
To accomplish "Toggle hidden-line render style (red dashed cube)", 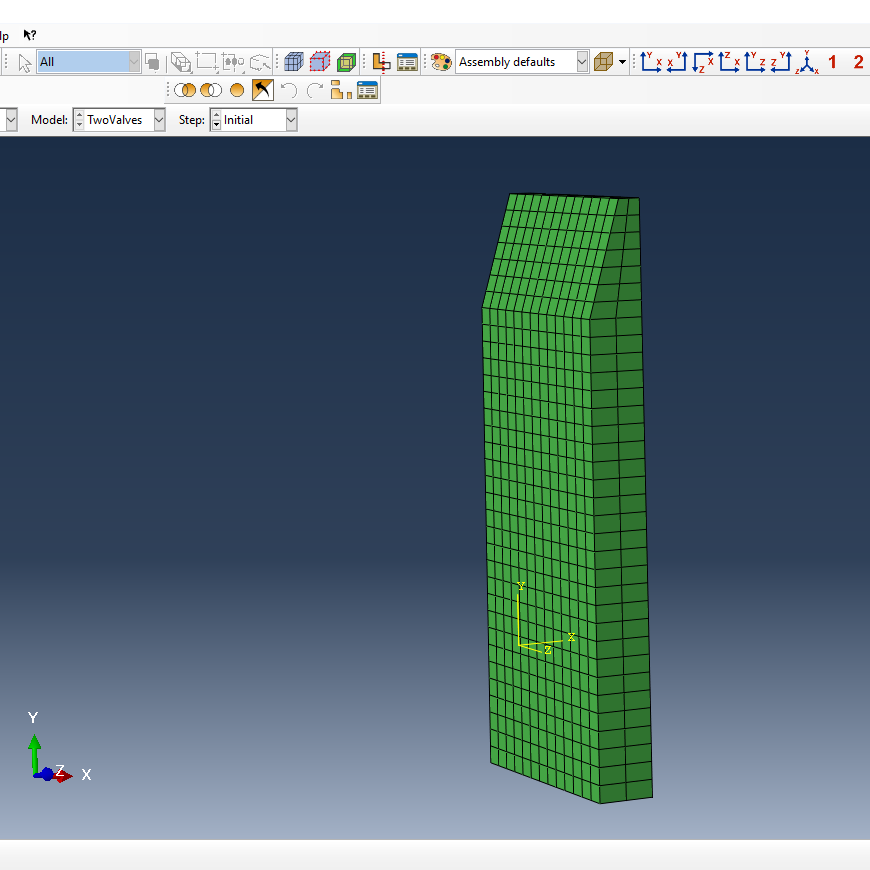I will 320,62.
